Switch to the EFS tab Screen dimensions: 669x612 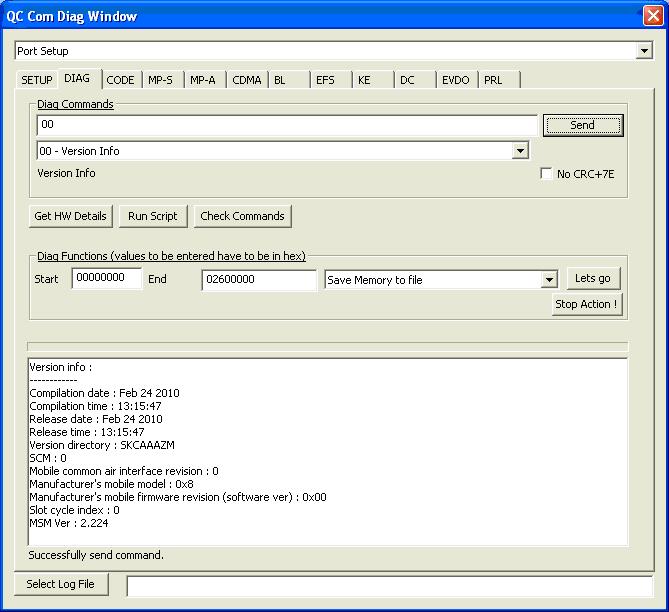pos(331,80)
